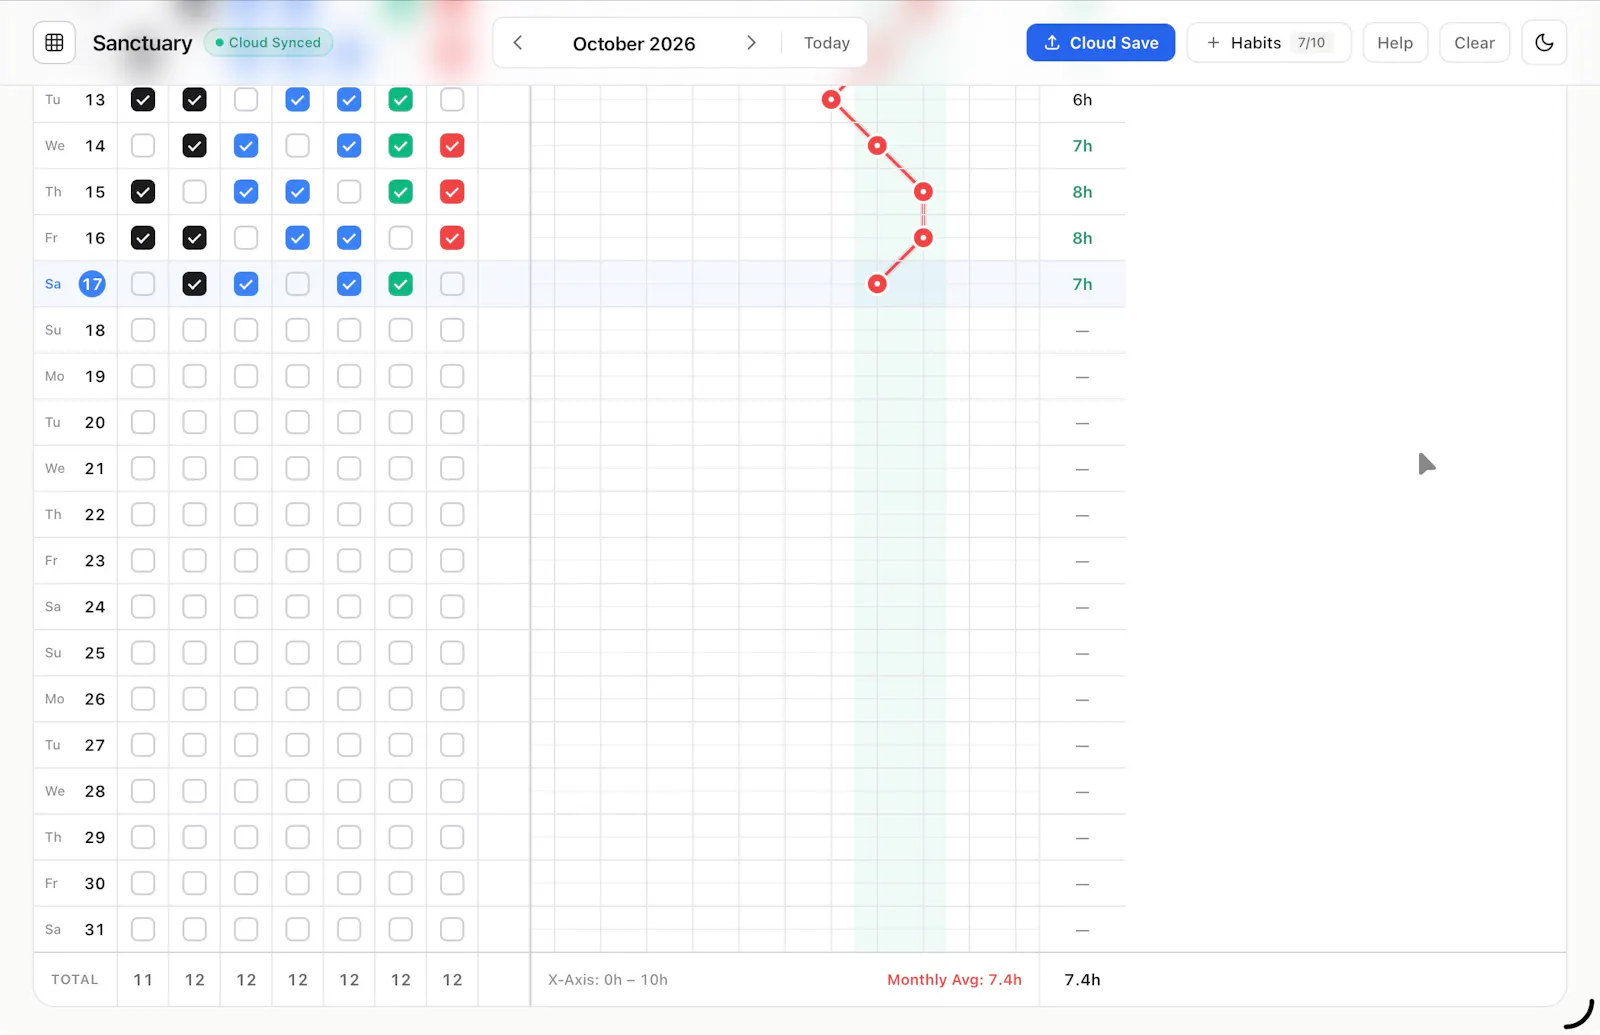Click the 6h sleep value for Tu 13
The width and height of the screenshot is (1600, 1035).
[1082, 100]
